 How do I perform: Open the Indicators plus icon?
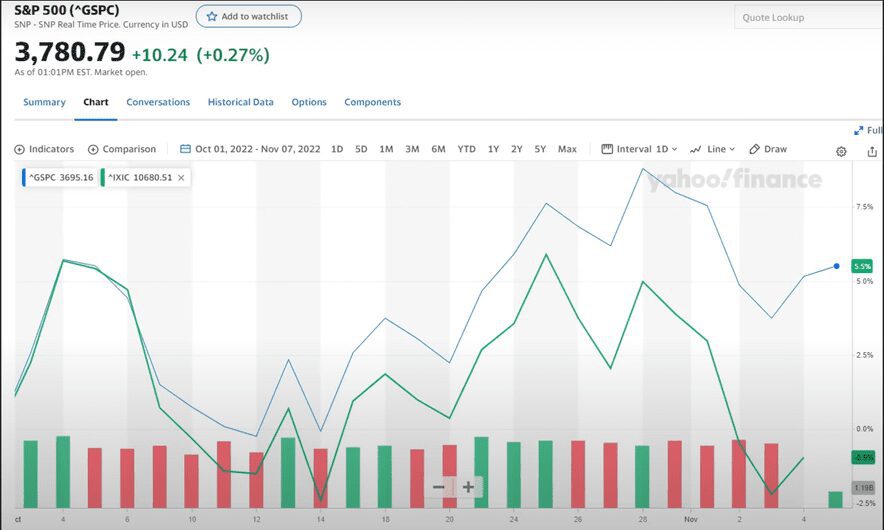tap(20, 149)
